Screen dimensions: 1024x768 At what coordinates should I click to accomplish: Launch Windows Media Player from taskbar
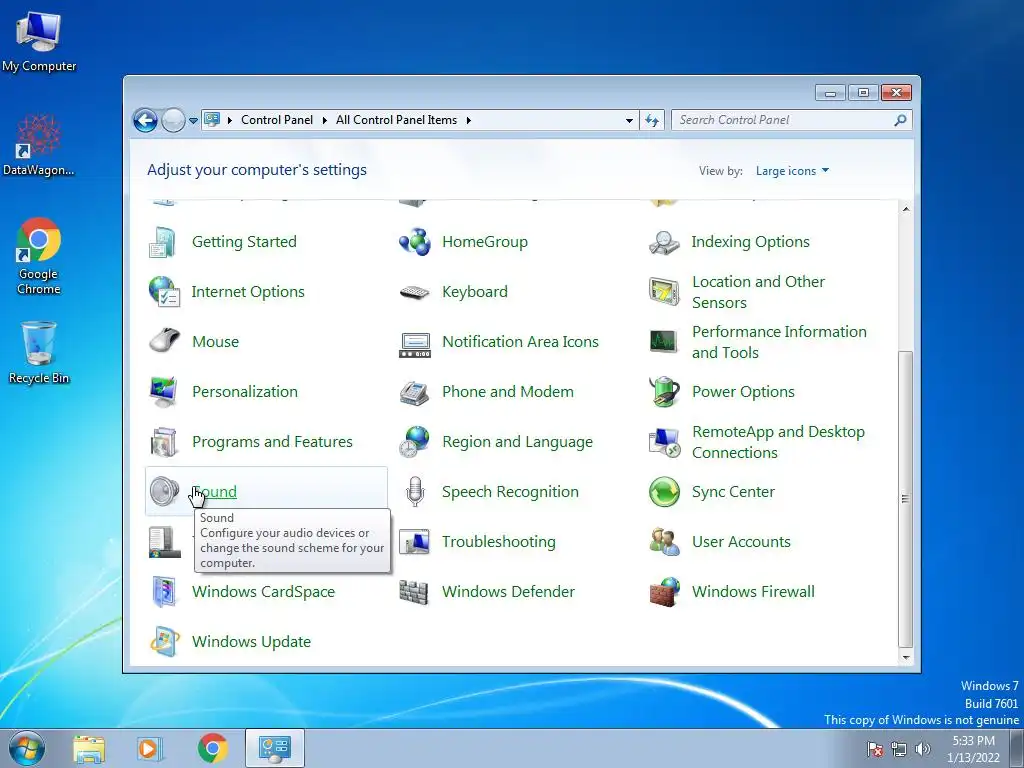click(150, 749)
